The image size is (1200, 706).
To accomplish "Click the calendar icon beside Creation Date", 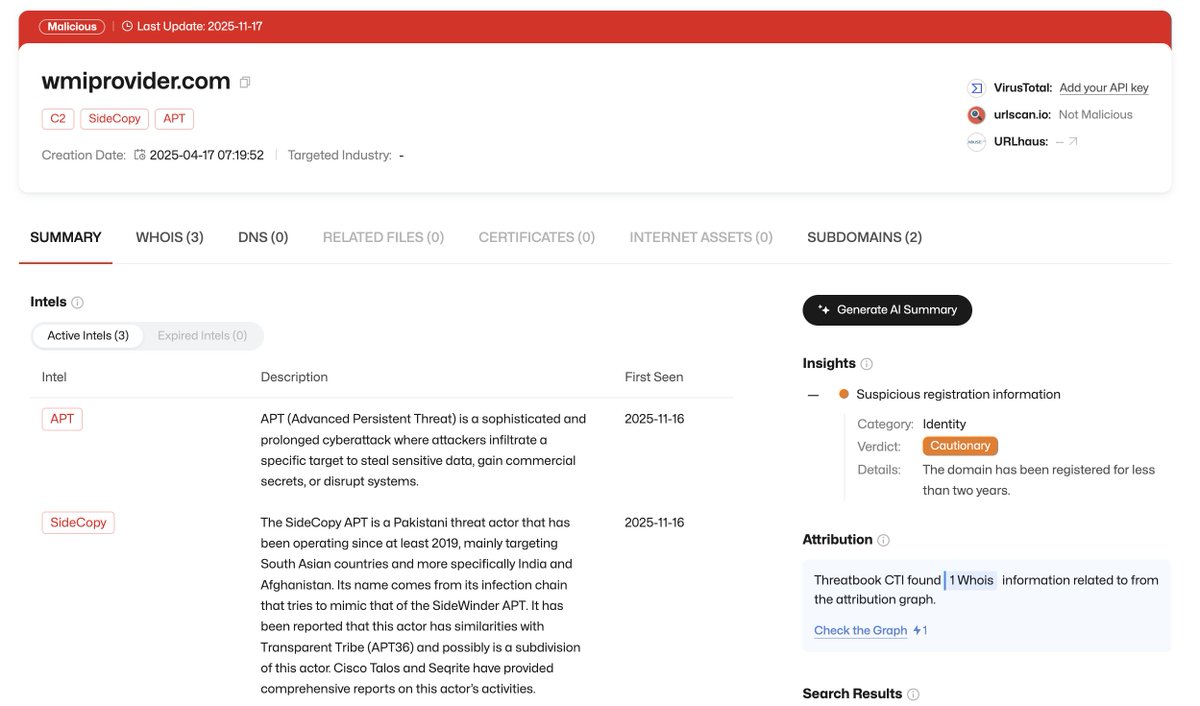I will (140, 155).
